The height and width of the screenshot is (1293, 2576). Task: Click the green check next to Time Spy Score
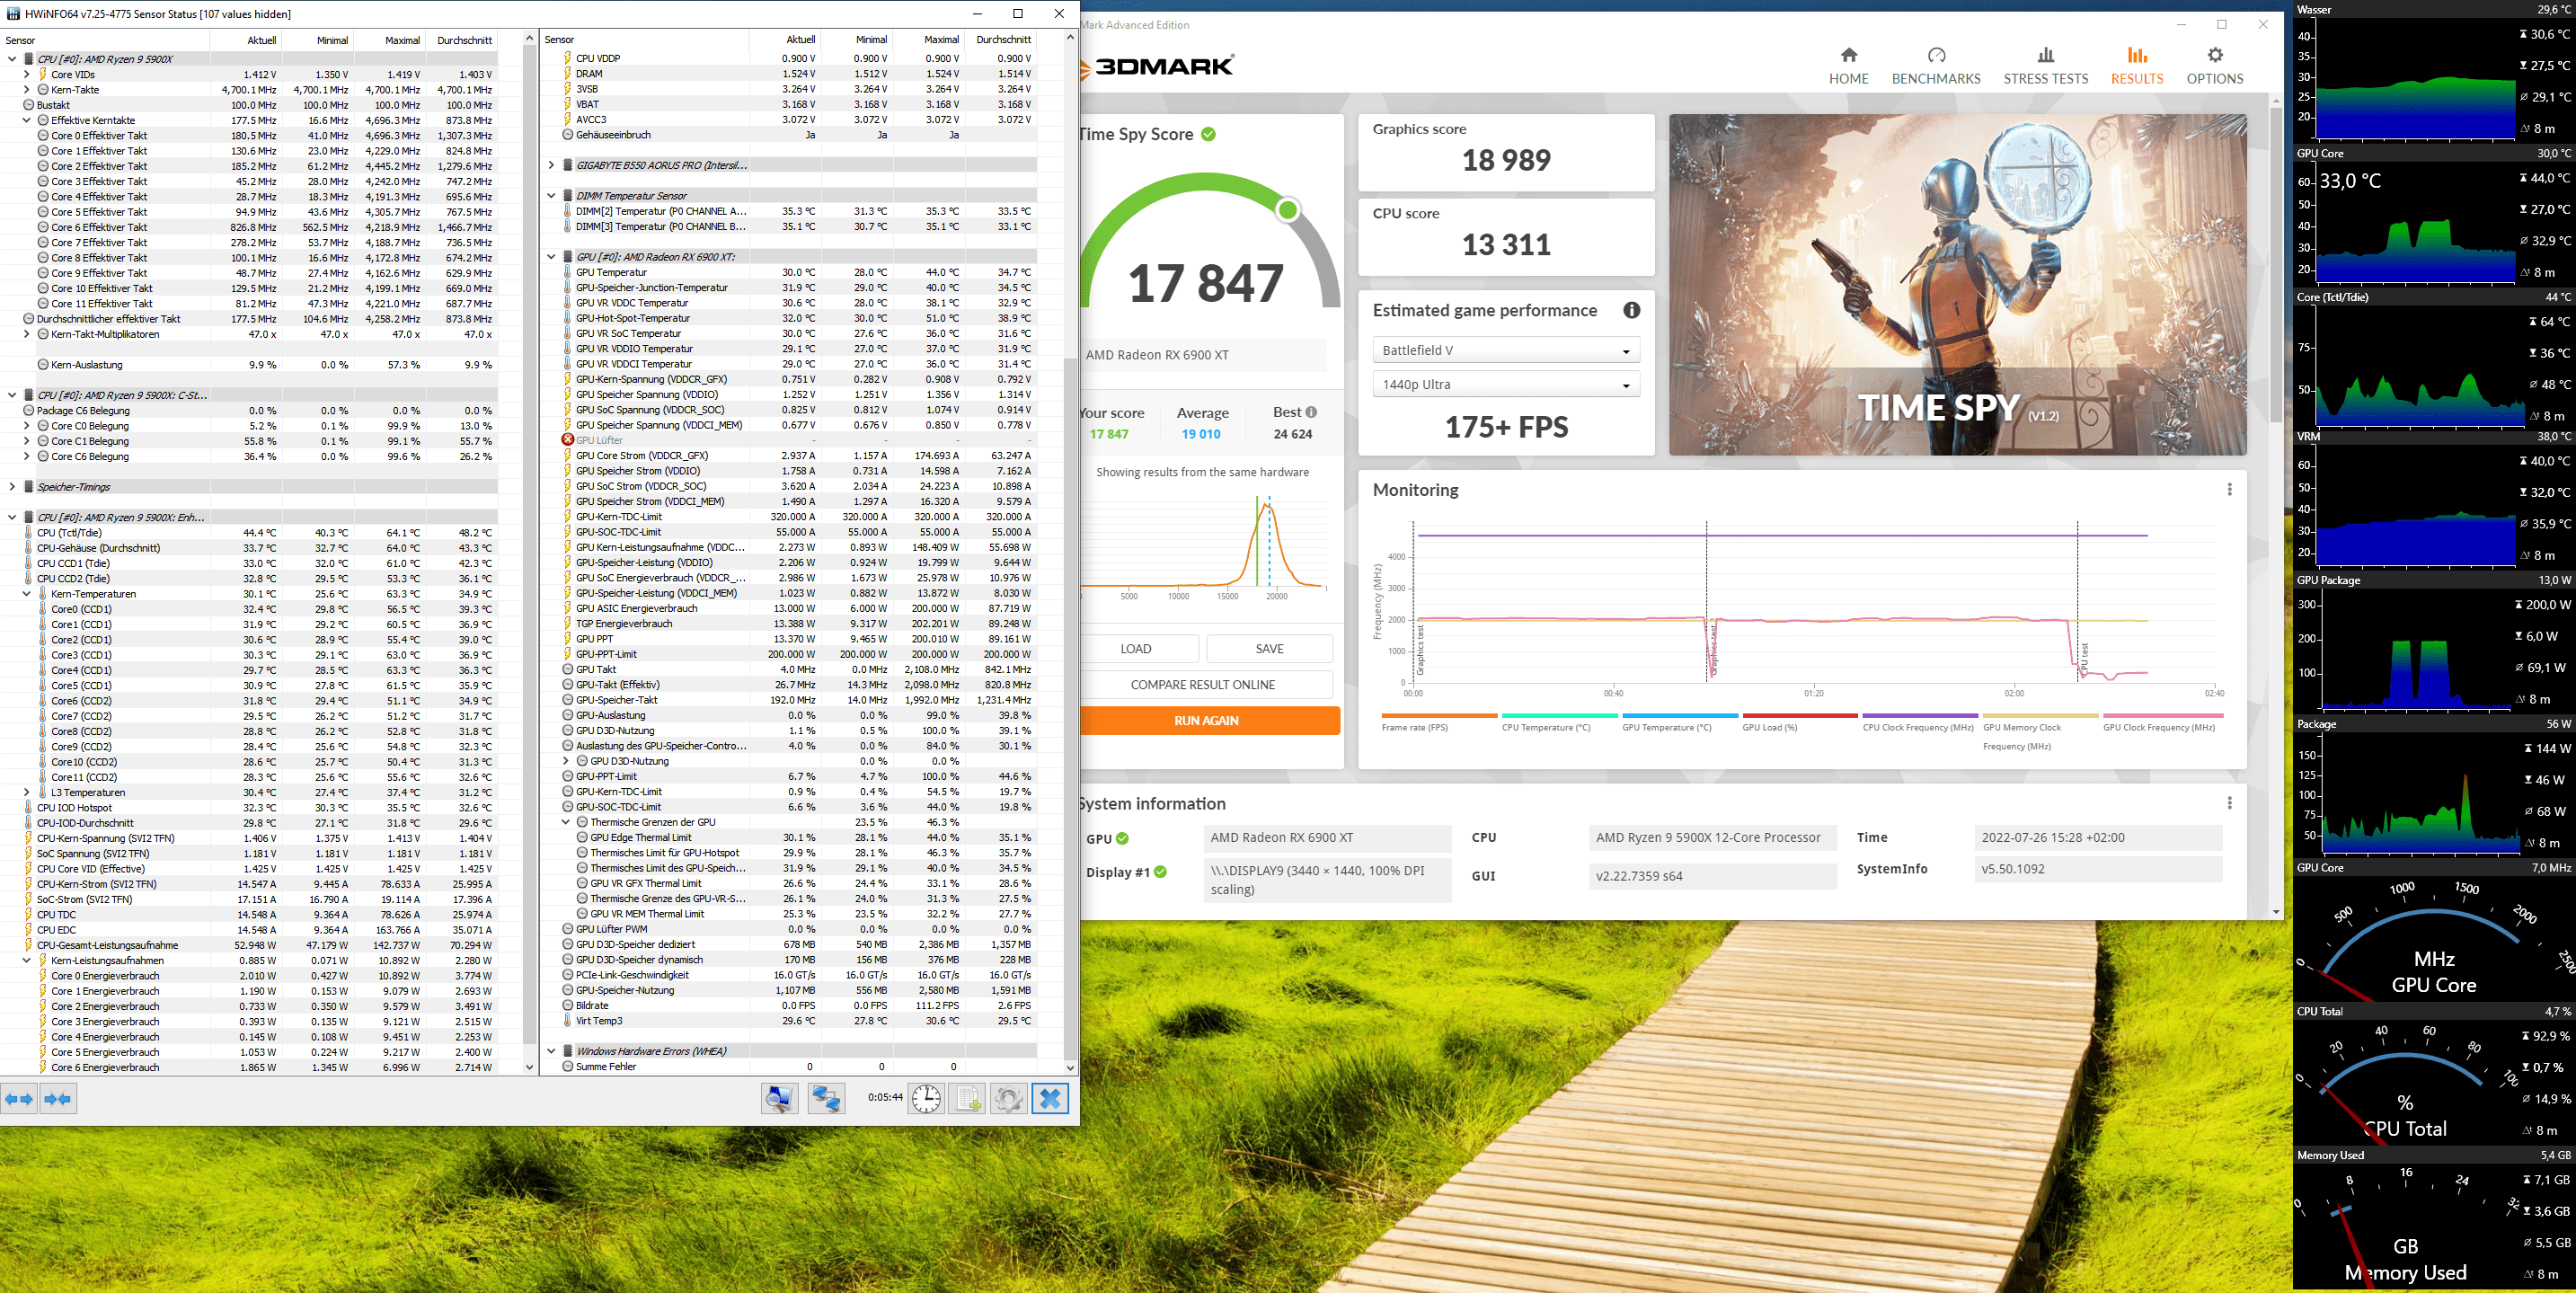pyautogui.click(x=1208, y=134)
